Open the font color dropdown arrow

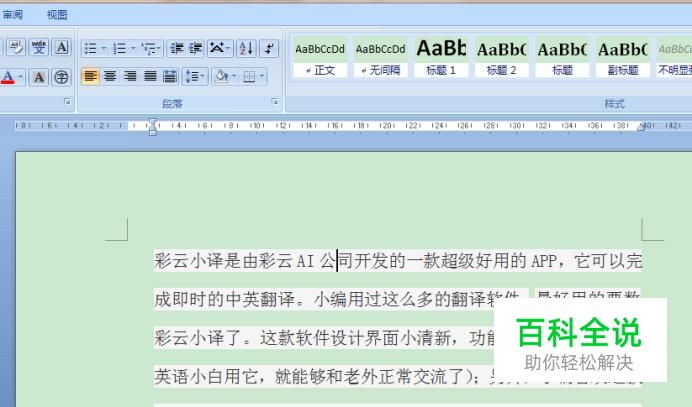pos(20,77)
